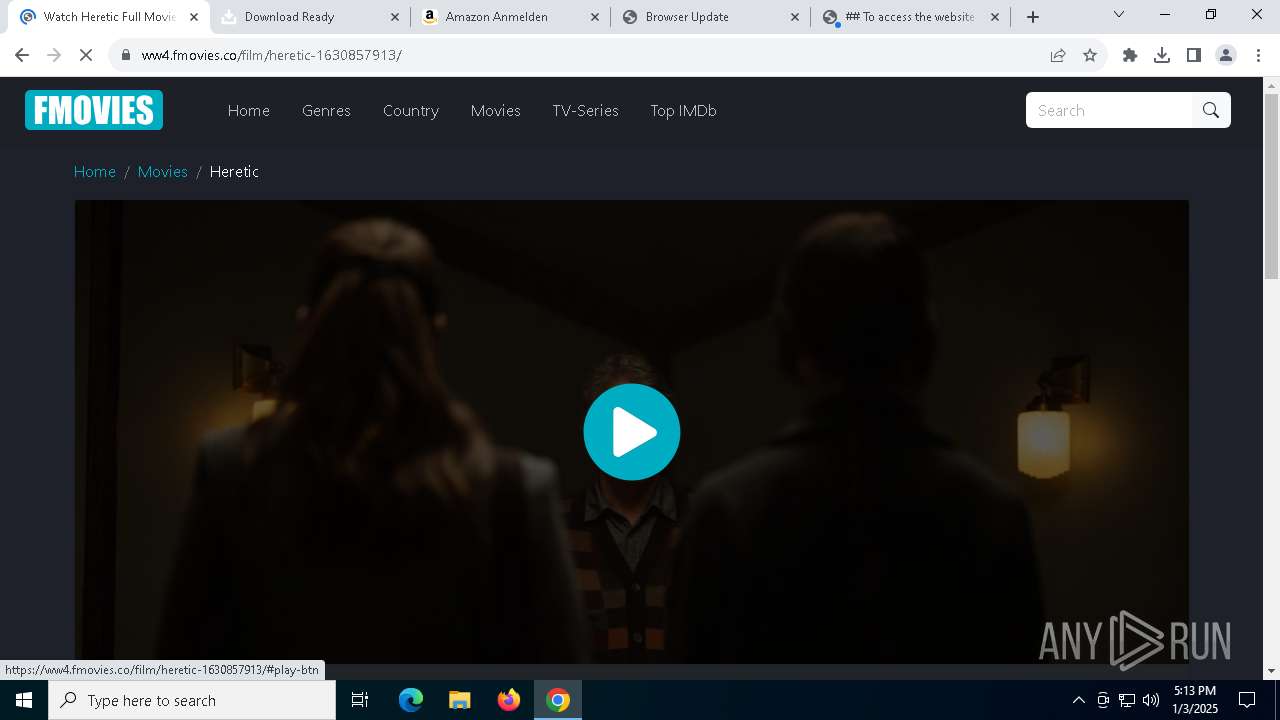Close the Download Ready tab
This screenshot has width=1280, height=720.
[x=394, y=17]
